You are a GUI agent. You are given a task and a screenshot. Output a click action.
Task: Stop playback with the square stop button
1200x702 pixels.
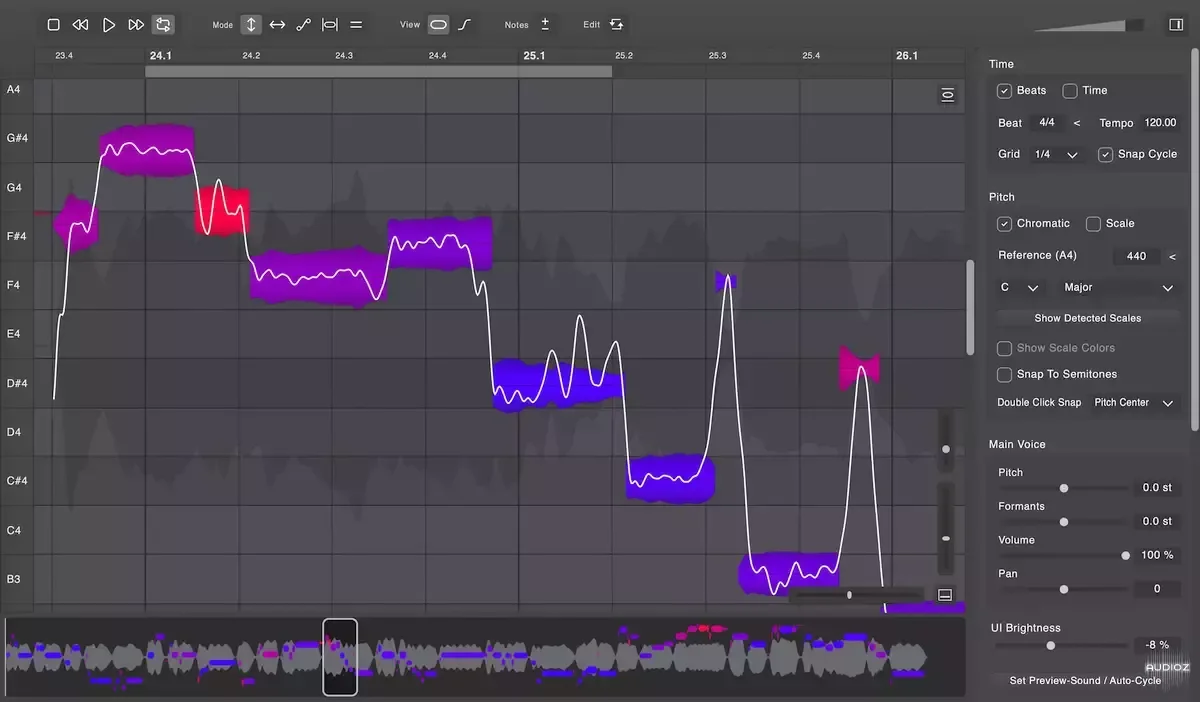click(54, 24)
